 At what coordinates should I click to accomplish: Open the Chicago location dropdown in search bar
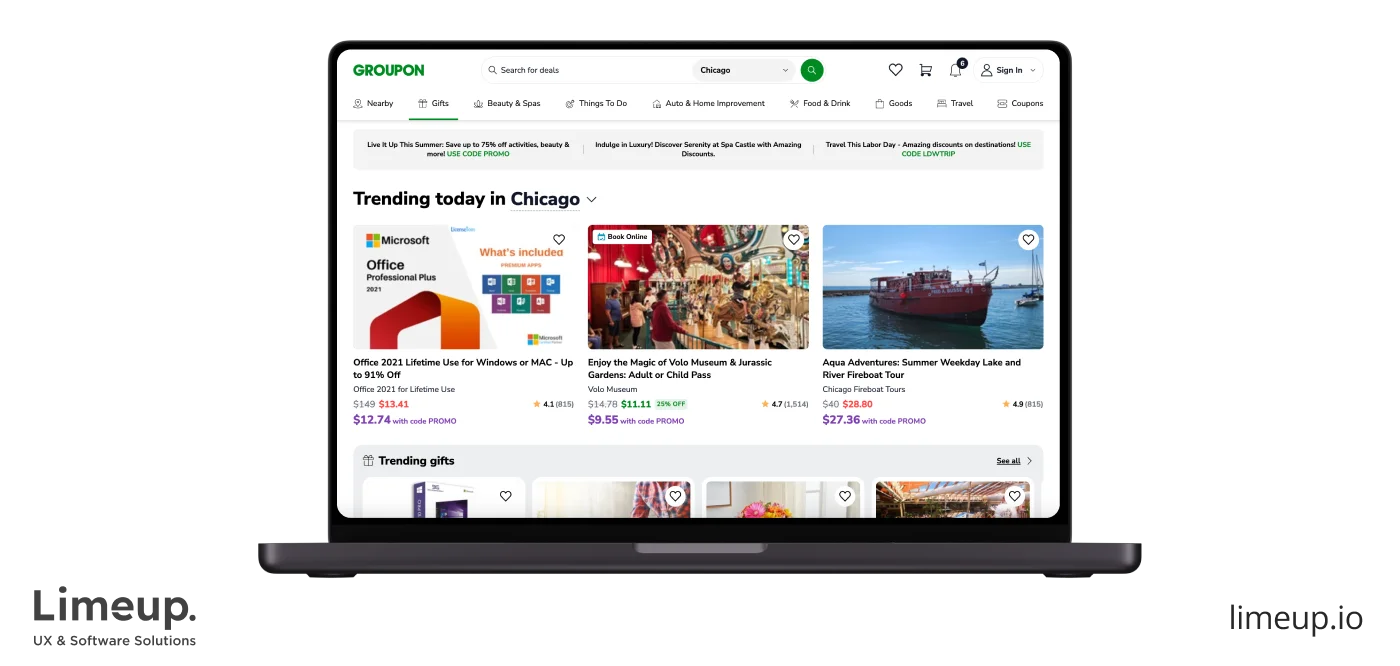coord(743,70)
